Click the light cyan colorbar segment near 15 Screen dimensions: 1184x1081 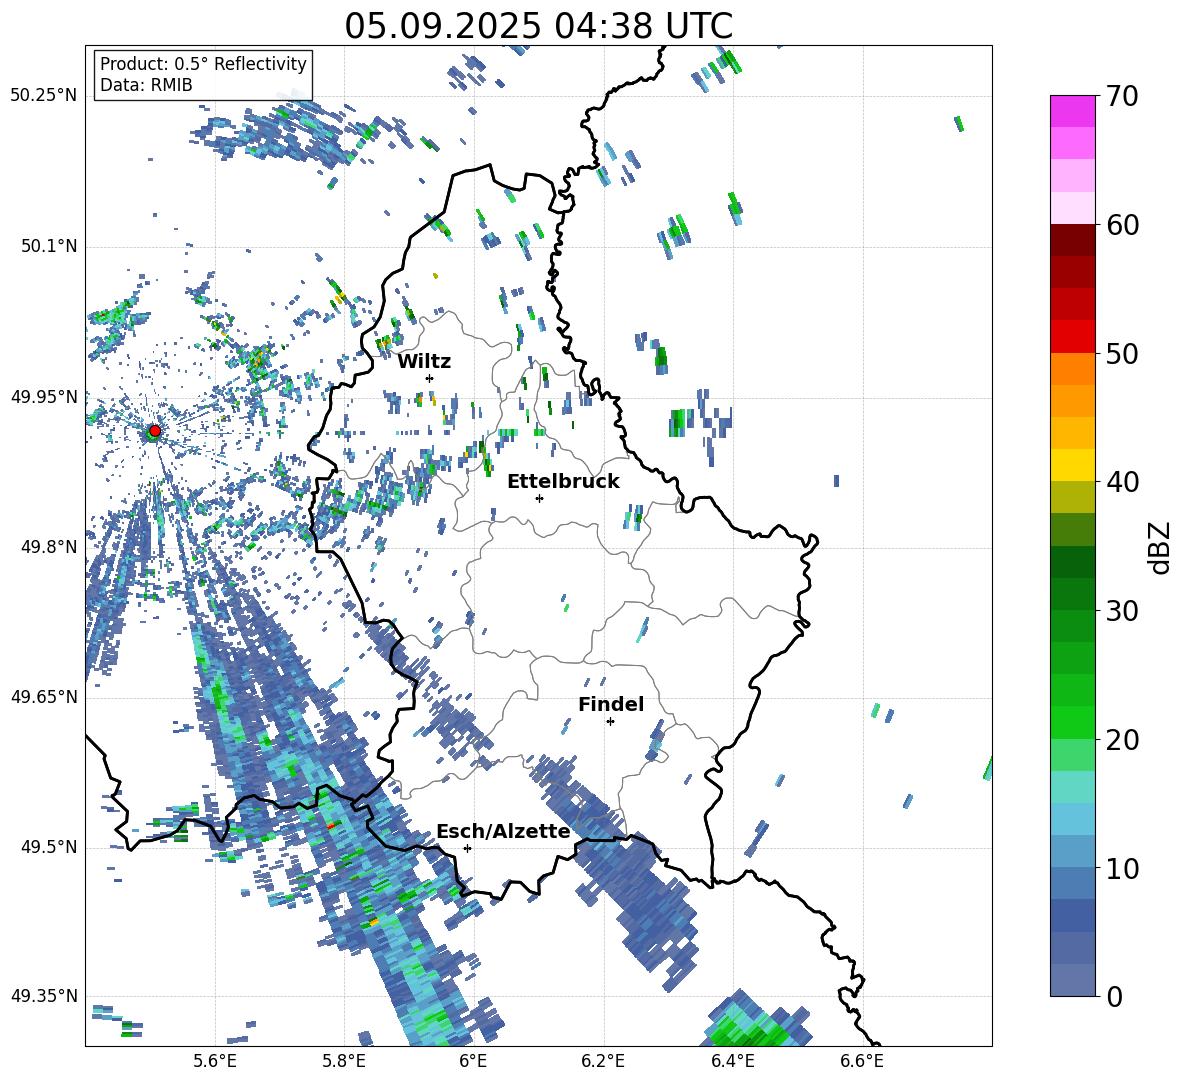pos(1072,787)
